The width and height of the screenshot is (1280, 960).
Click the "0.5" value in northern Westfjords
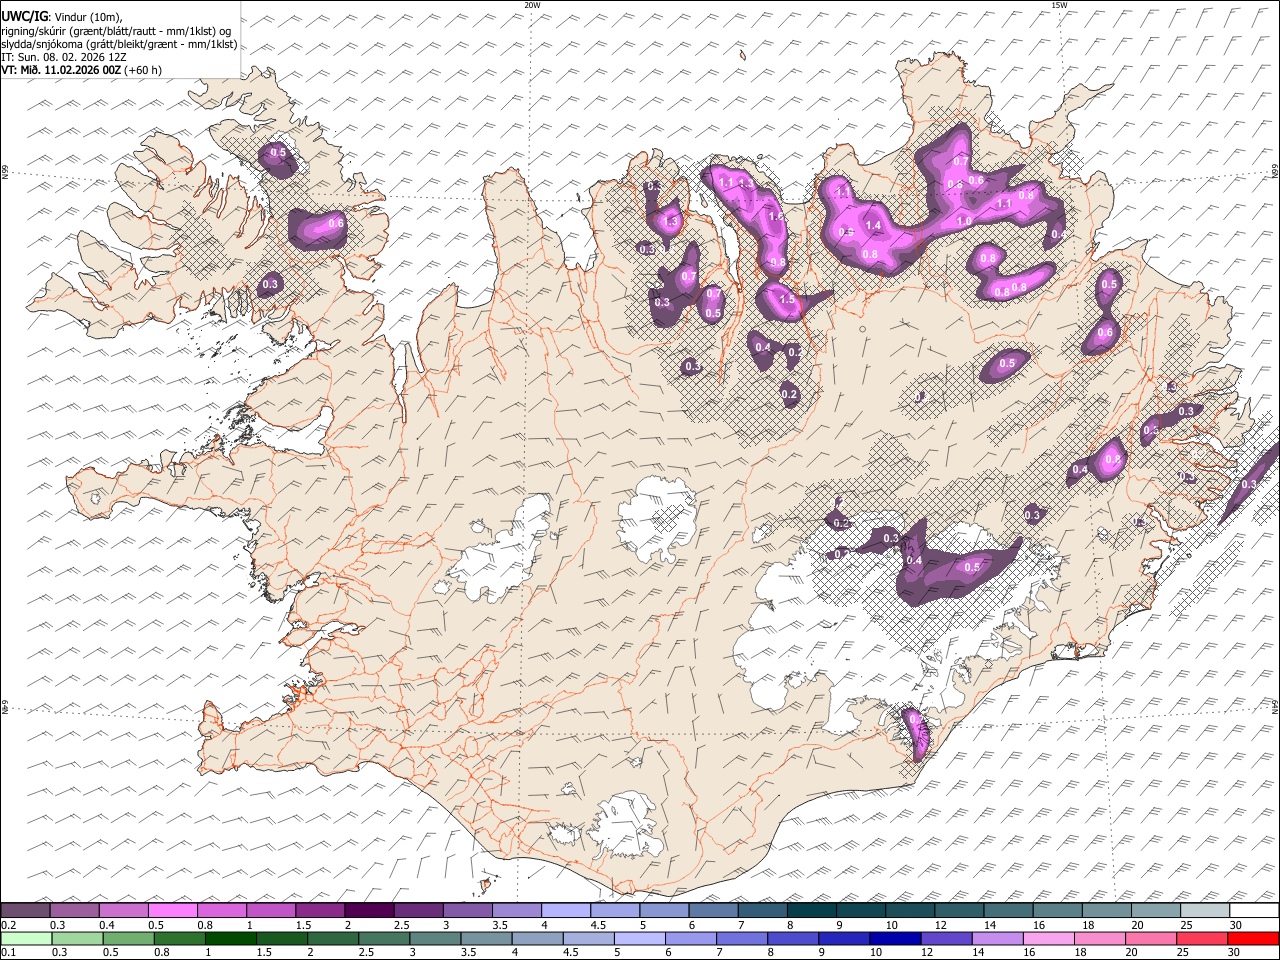[278, 153]
